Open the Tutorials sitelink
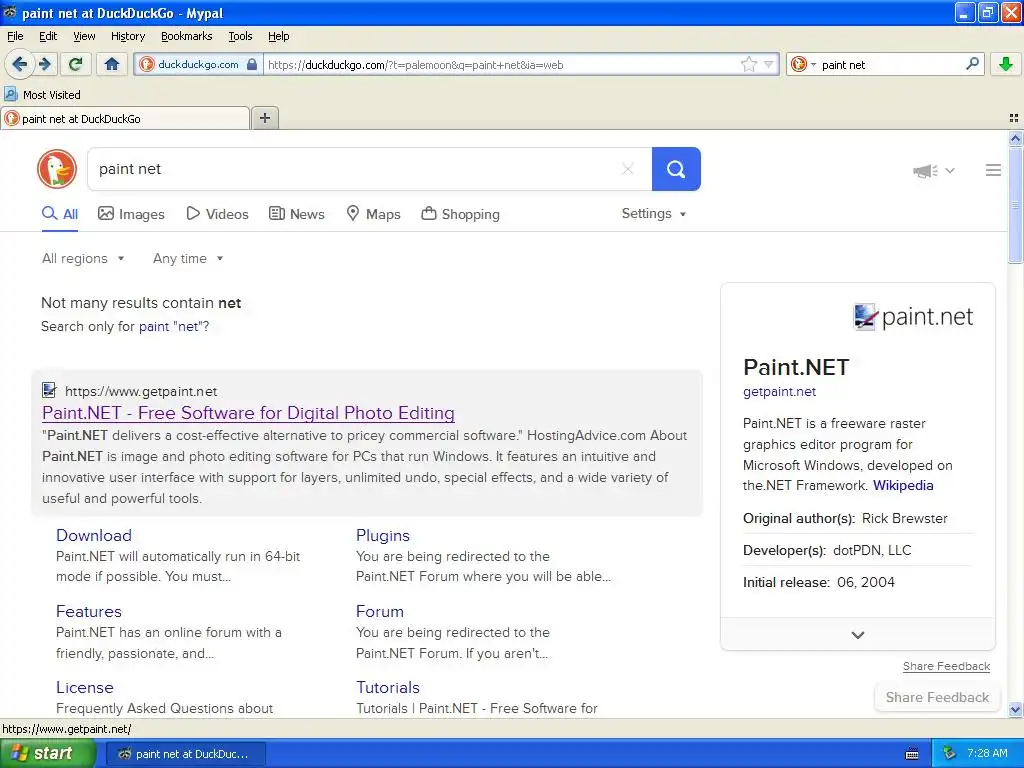Image resolution: width=1024 pixels, height=768 pixels. pos(387,687)
